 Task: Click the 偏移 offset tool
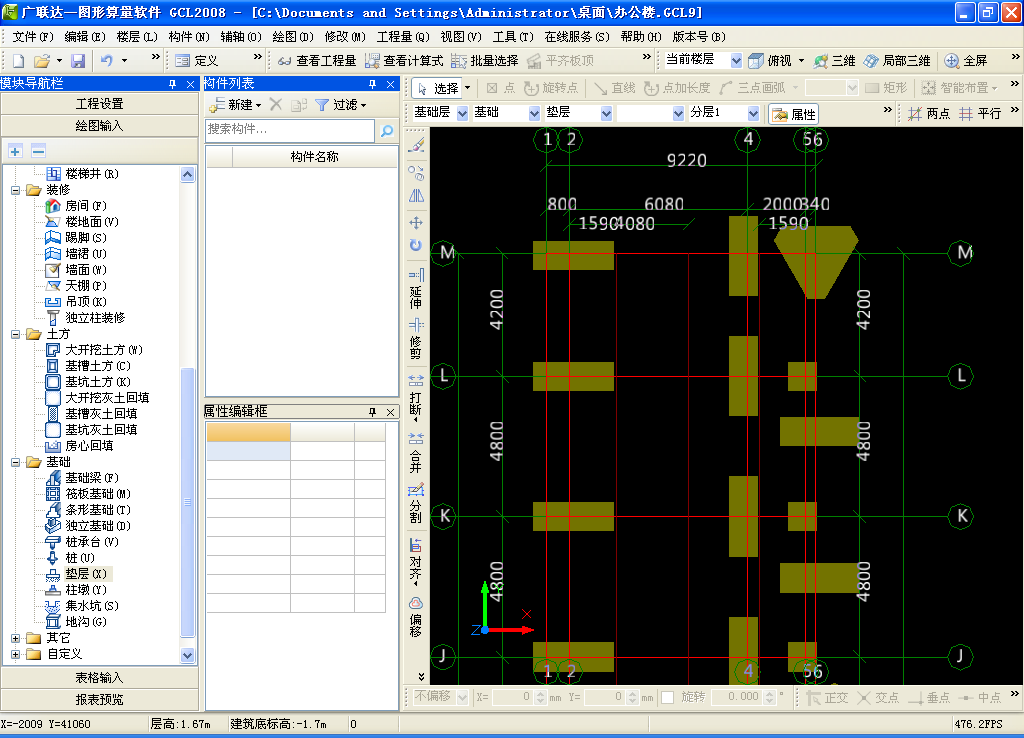coord(416,616)
